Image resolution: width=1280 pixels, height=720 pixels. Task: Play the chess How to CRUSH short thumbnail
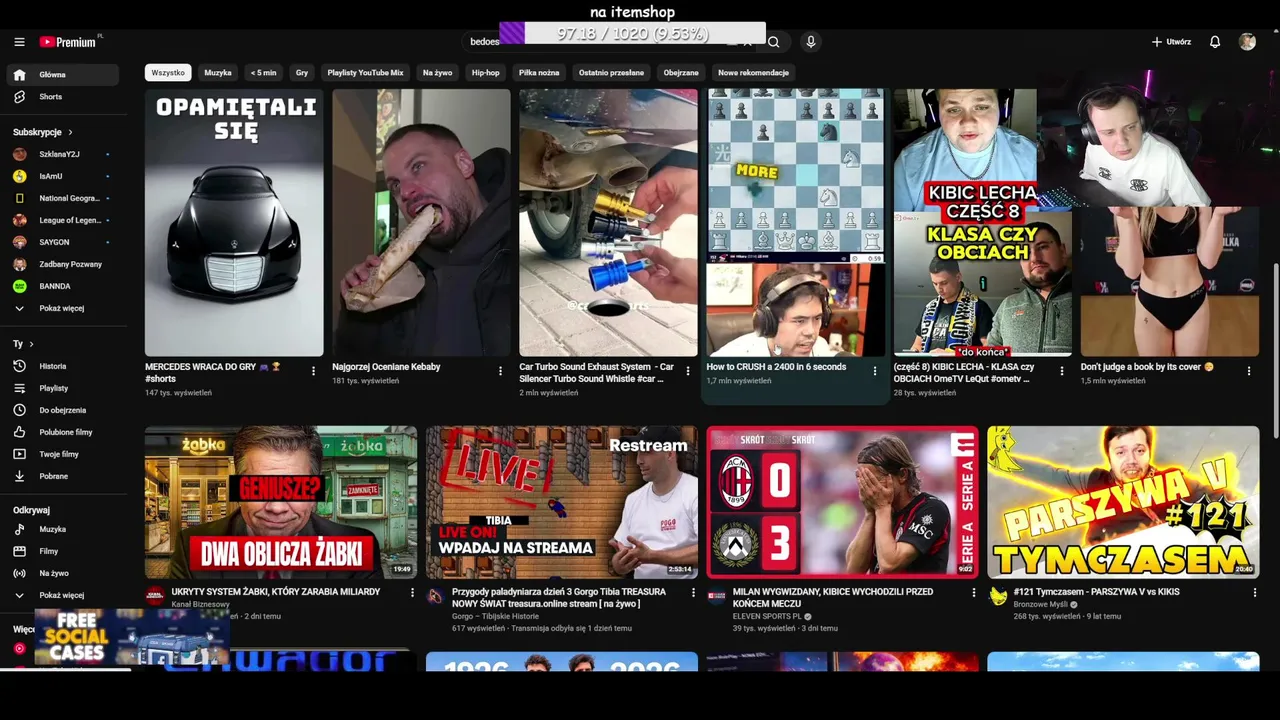(x=795, y=222)
